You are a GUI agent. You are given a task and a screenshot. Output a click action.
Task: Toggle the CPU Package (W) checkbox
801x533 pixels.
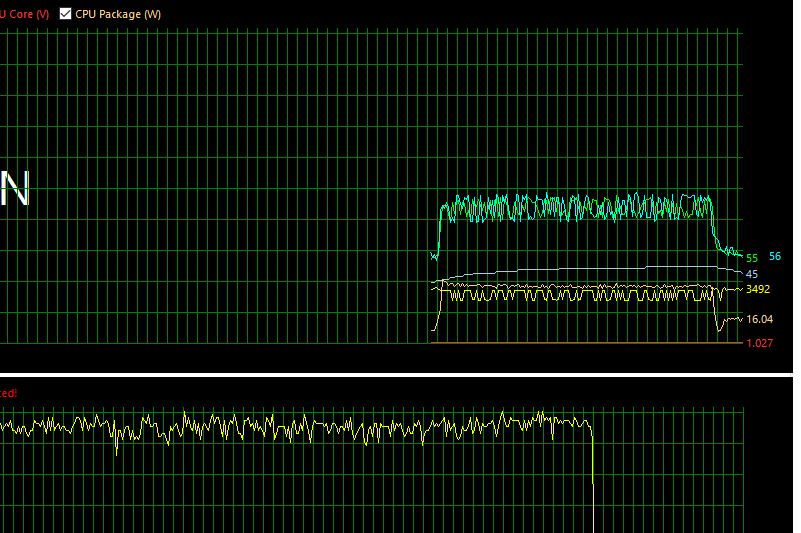click(x=65, y=14)
